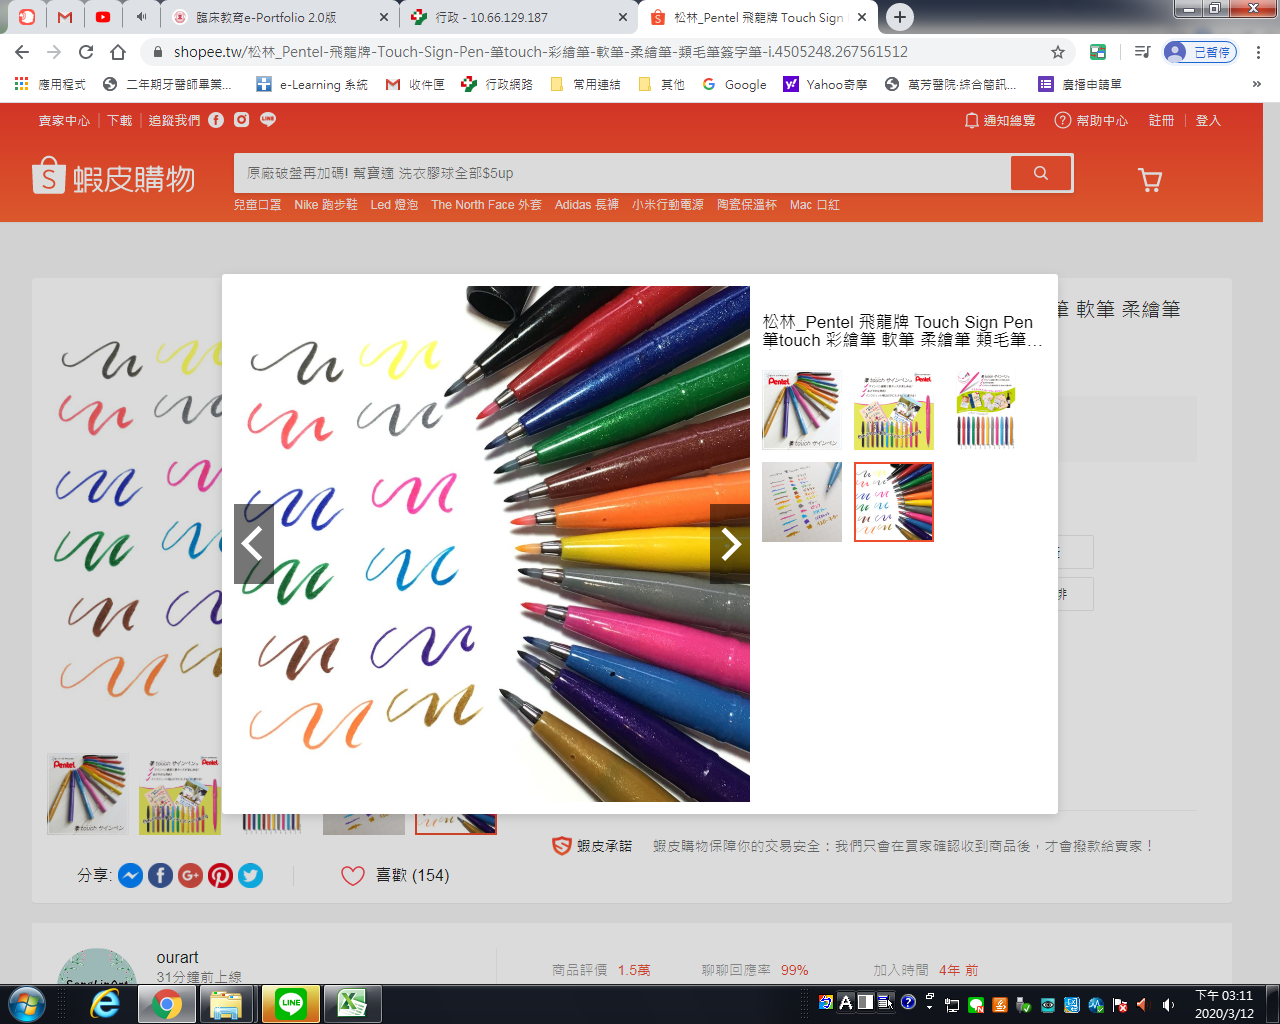Close the 松林_Pentel Touch Sign tab
The height and width of the screenshot is (1024, 1280).
[862, 17]
